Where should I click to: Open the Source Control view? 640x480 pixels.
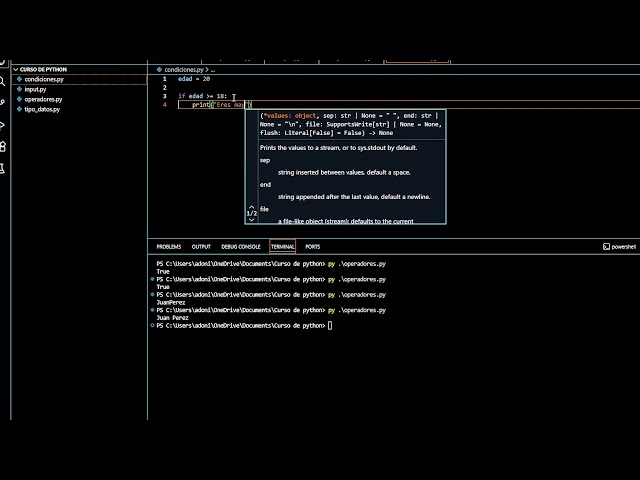tap(2, 102)
